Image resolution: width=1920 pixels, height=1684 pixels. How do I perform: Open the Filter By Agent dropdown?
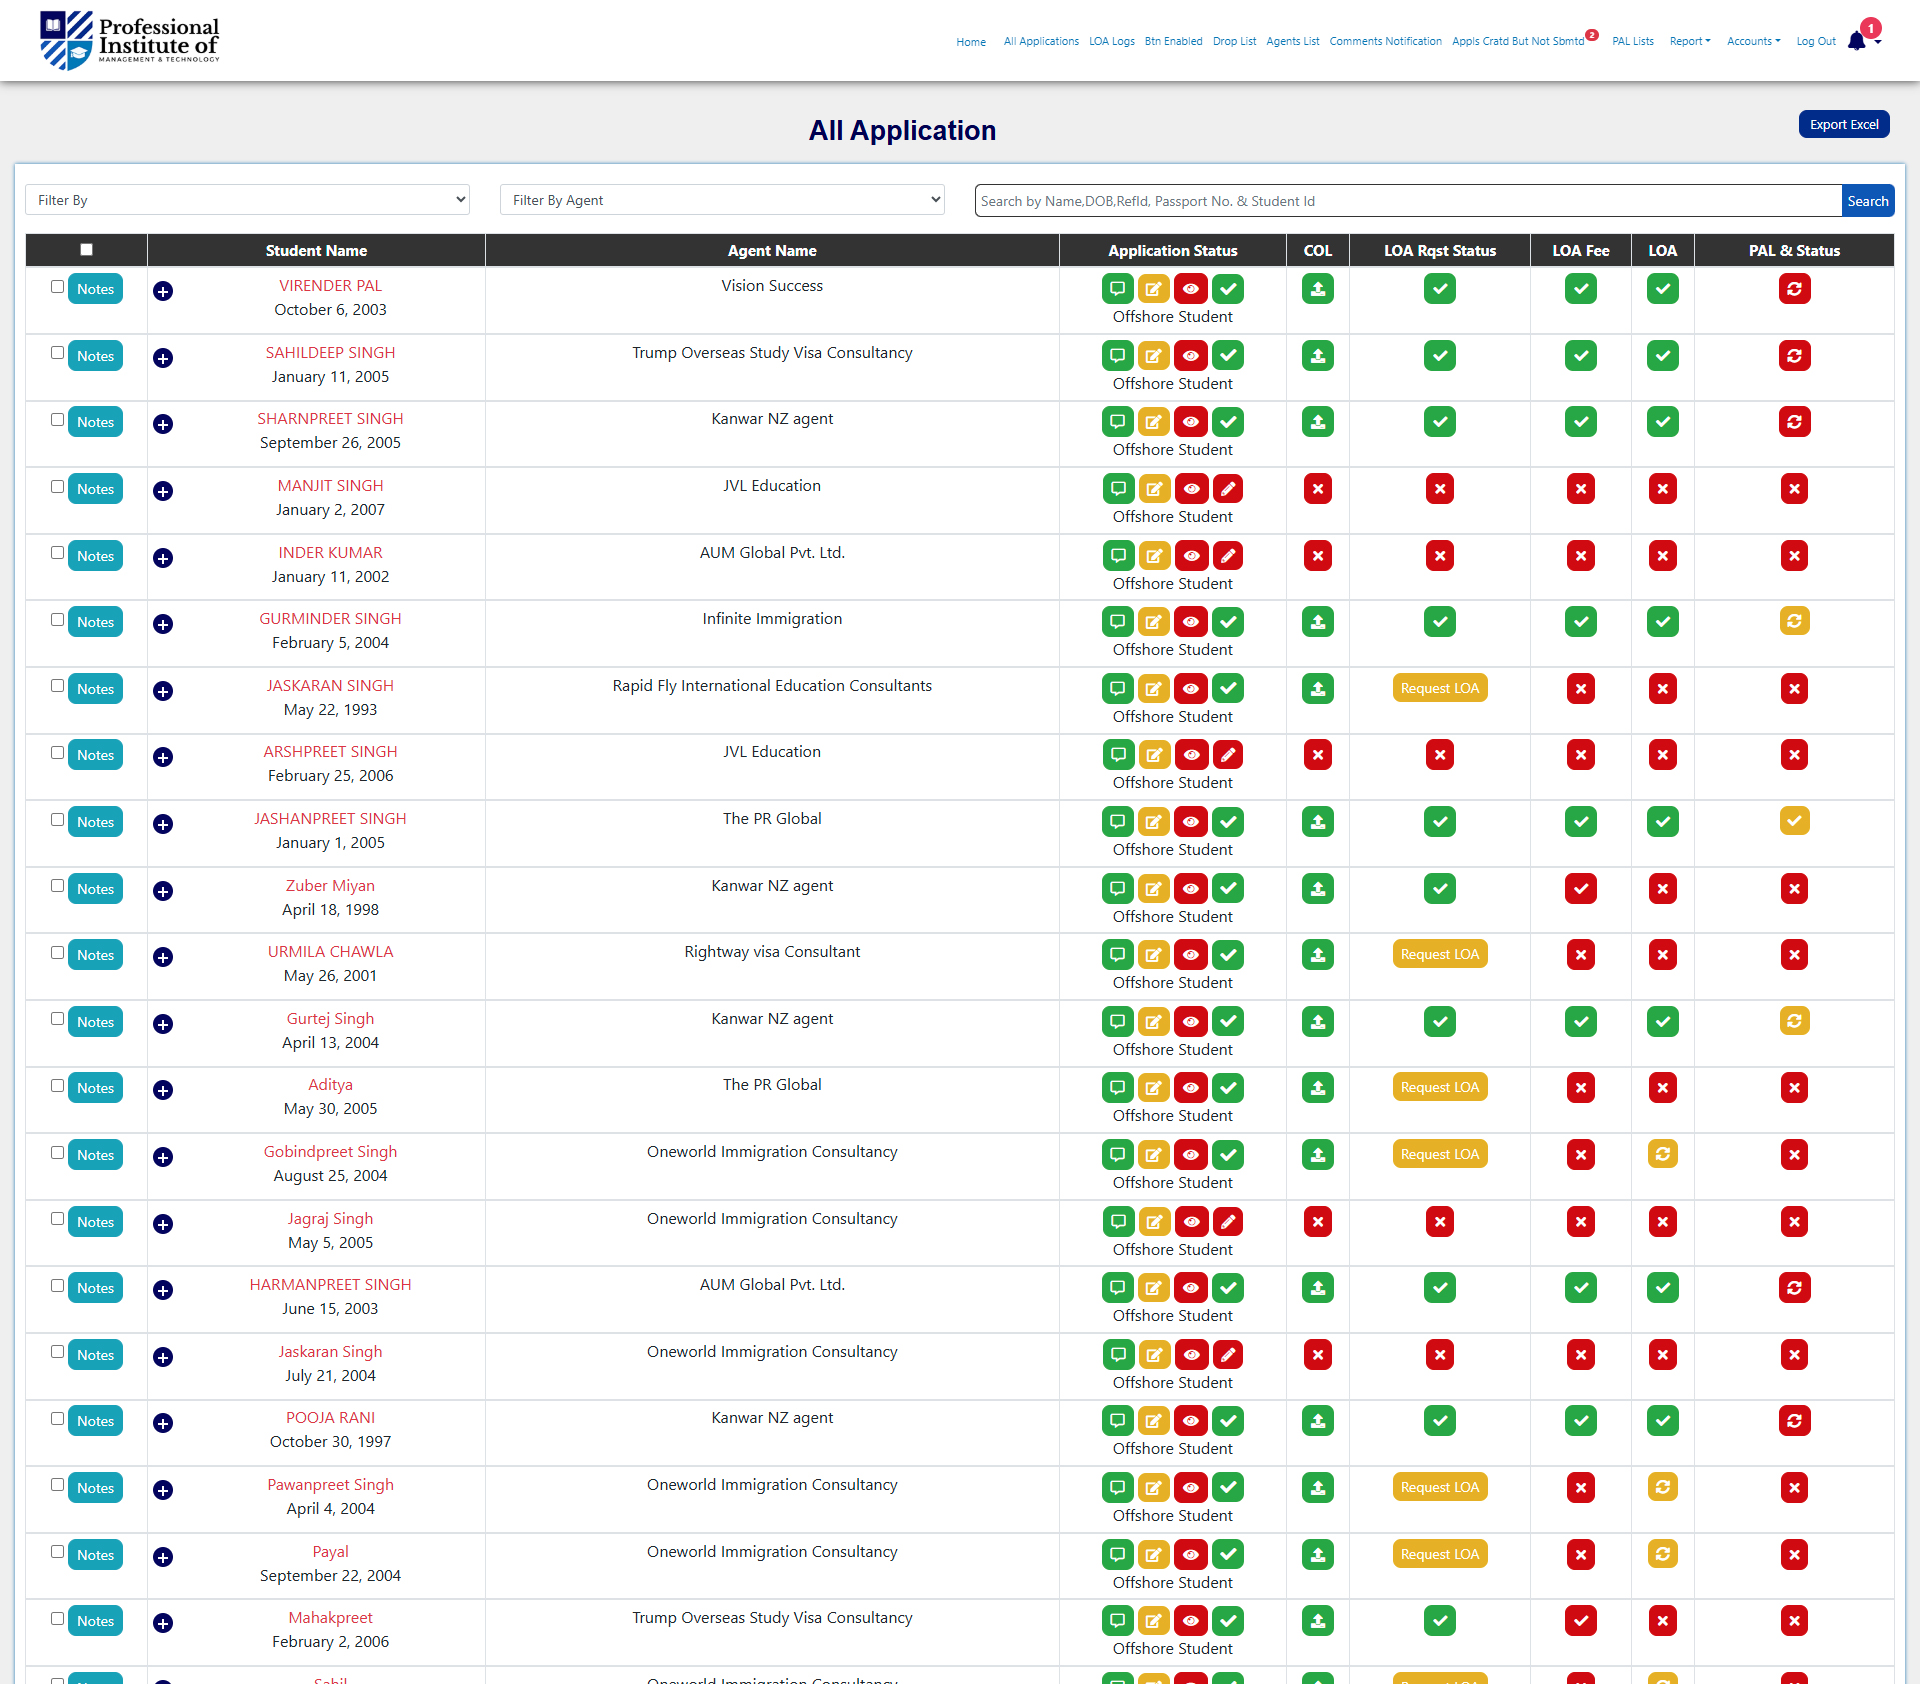tap(722, 200)
